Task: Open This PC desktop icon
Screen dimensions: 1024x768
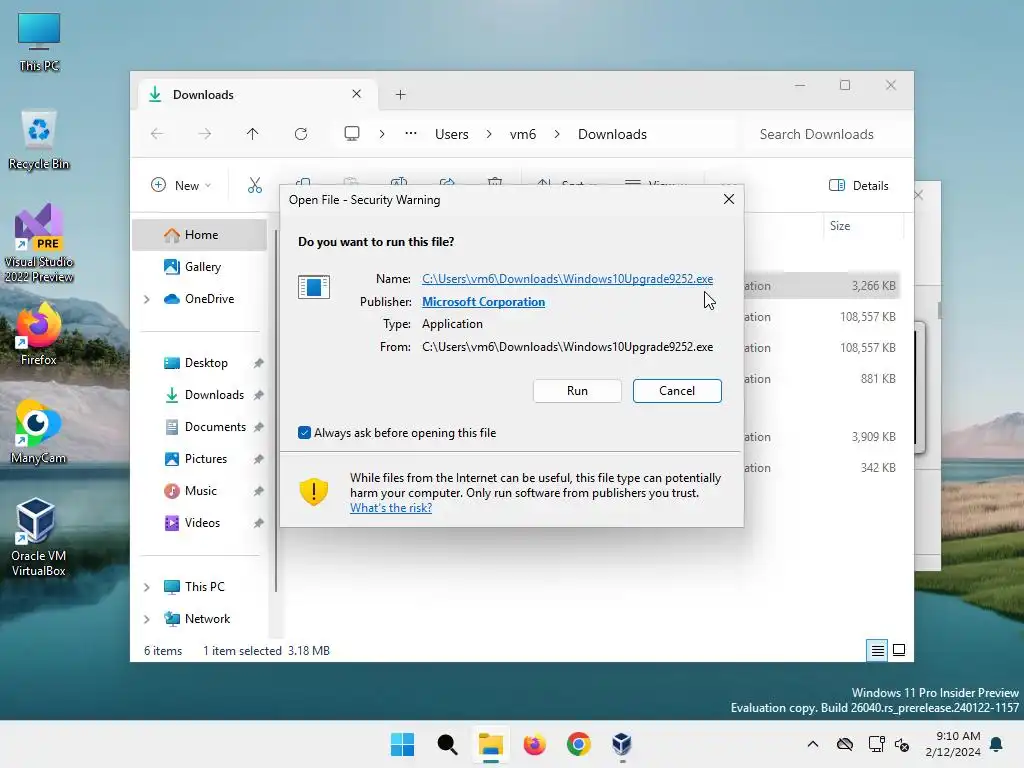Action: [39, 42]
